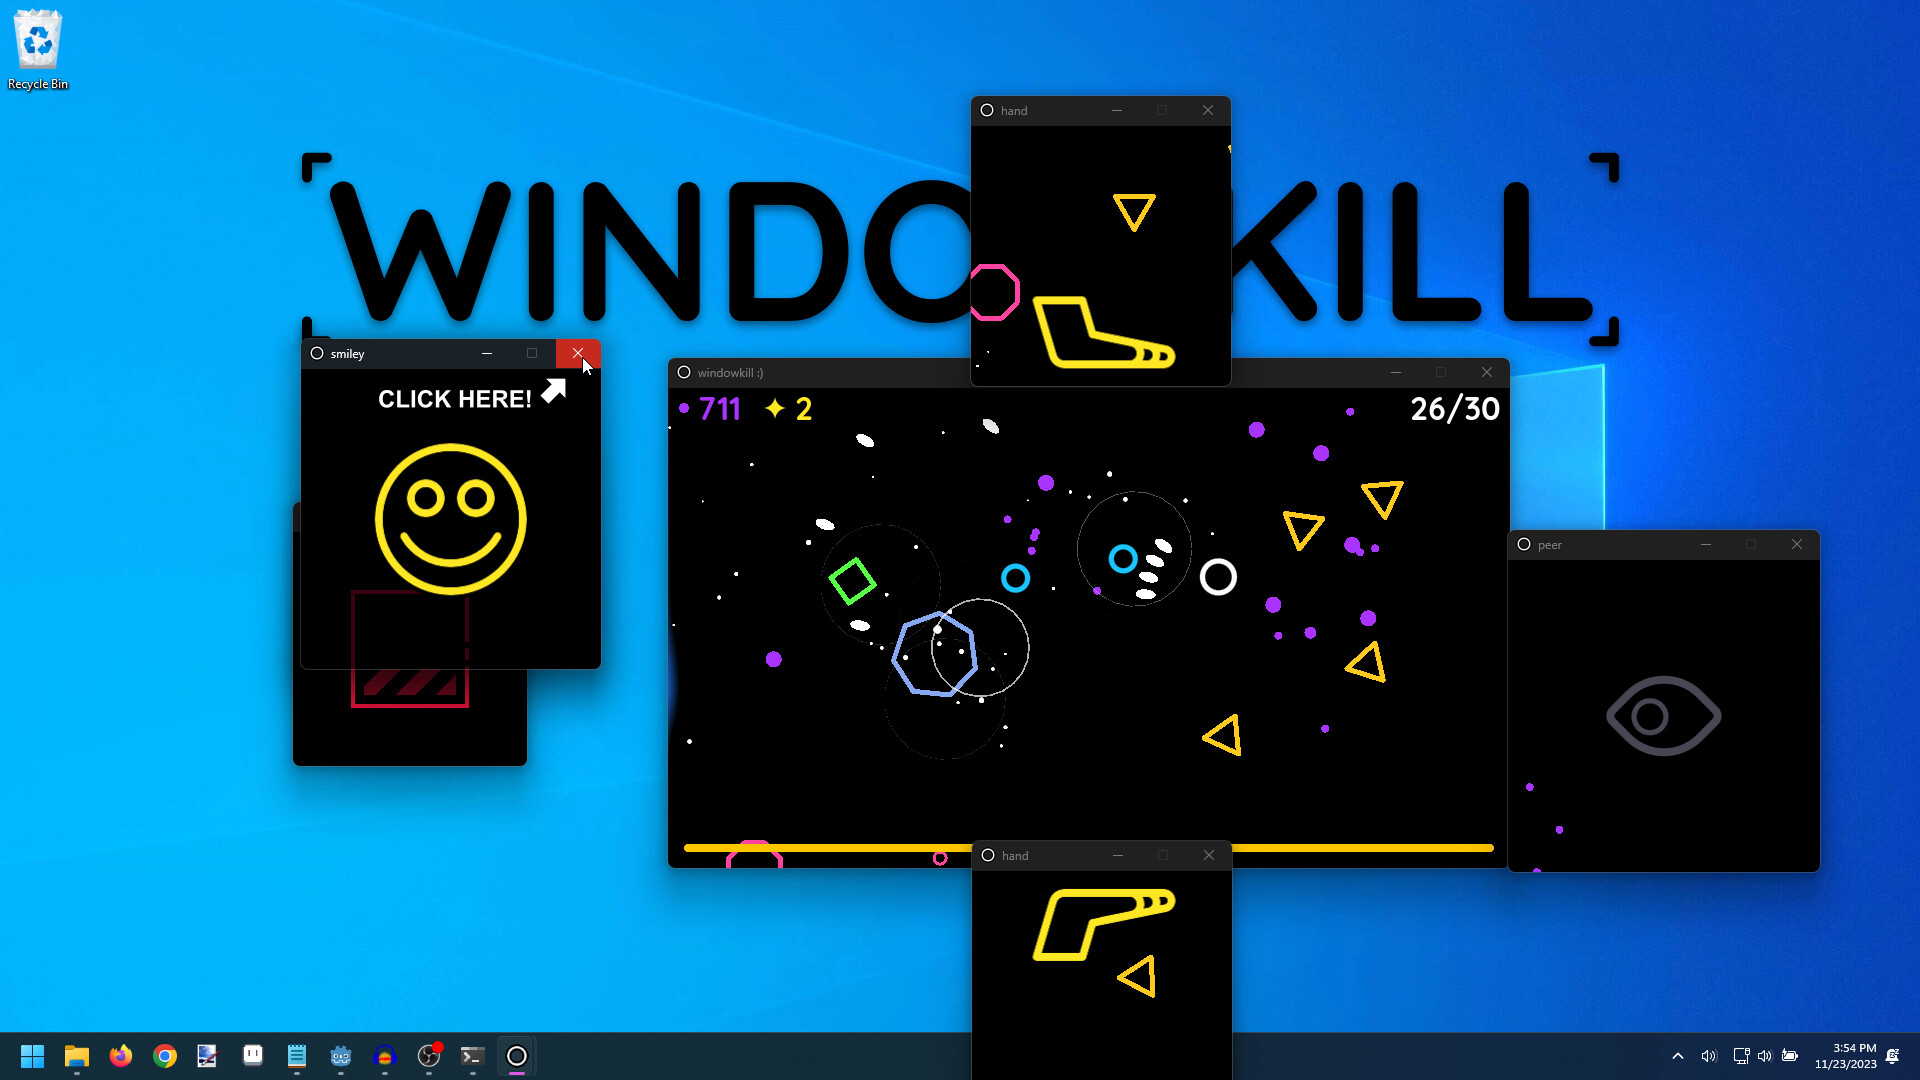Click the battery status indicator in the tray
The height and width of the screenshot is (1080, 1920).
pos(1790,1056)
